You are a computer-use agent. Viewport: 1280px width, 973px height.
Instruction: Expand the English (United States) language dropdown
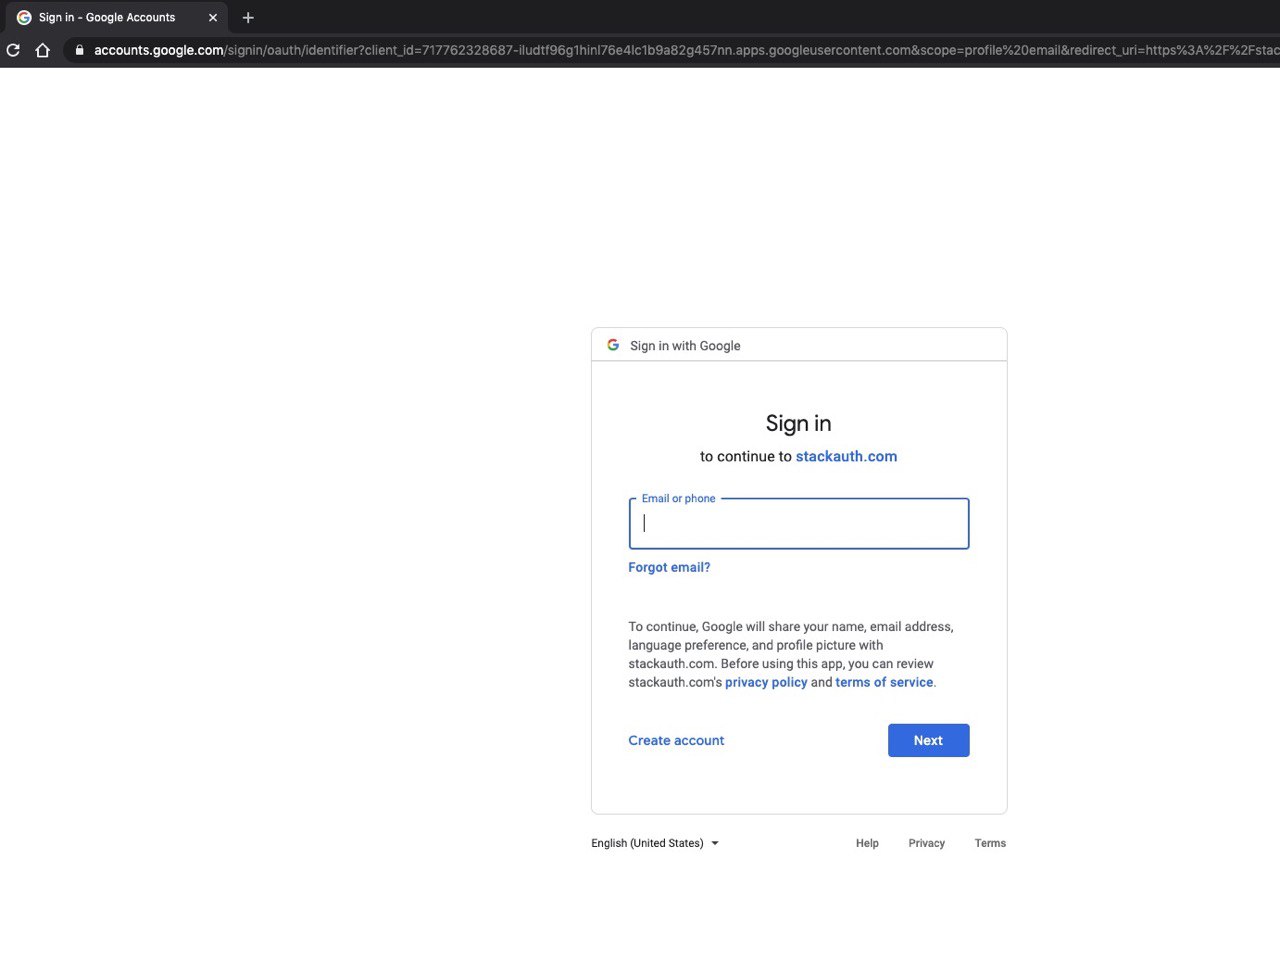[x=655, y=843]
